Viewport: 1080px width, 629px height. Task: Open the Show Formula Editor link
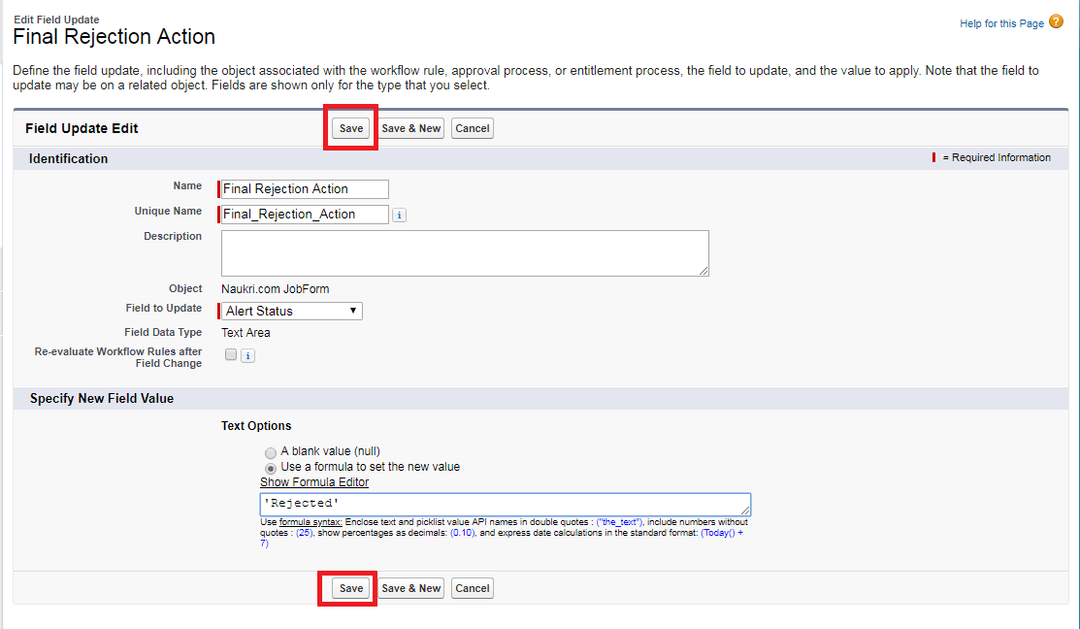point(314,482)
